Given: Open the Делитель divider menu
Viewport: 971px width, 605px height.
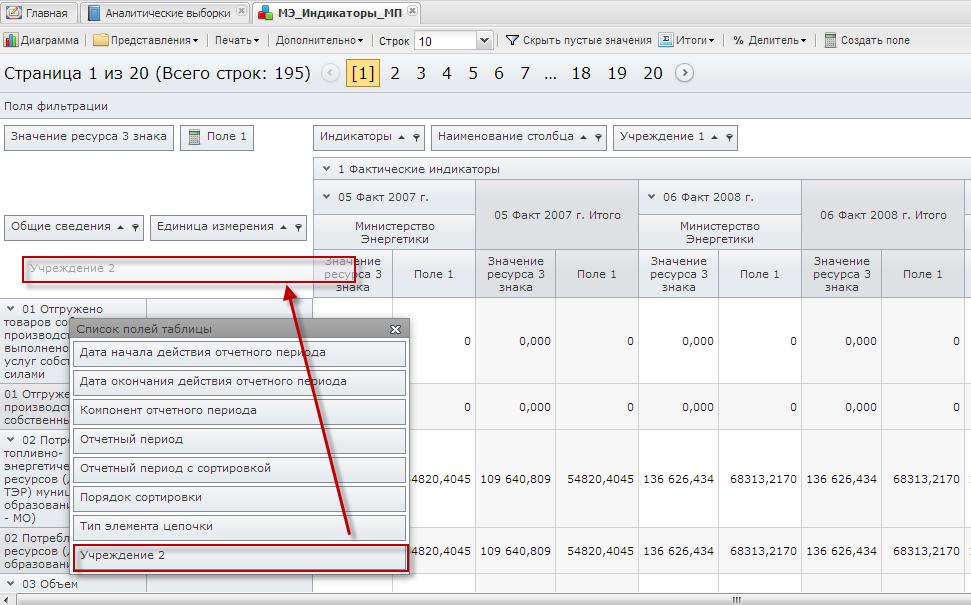Looking at the screenshot, I should 770,40.
